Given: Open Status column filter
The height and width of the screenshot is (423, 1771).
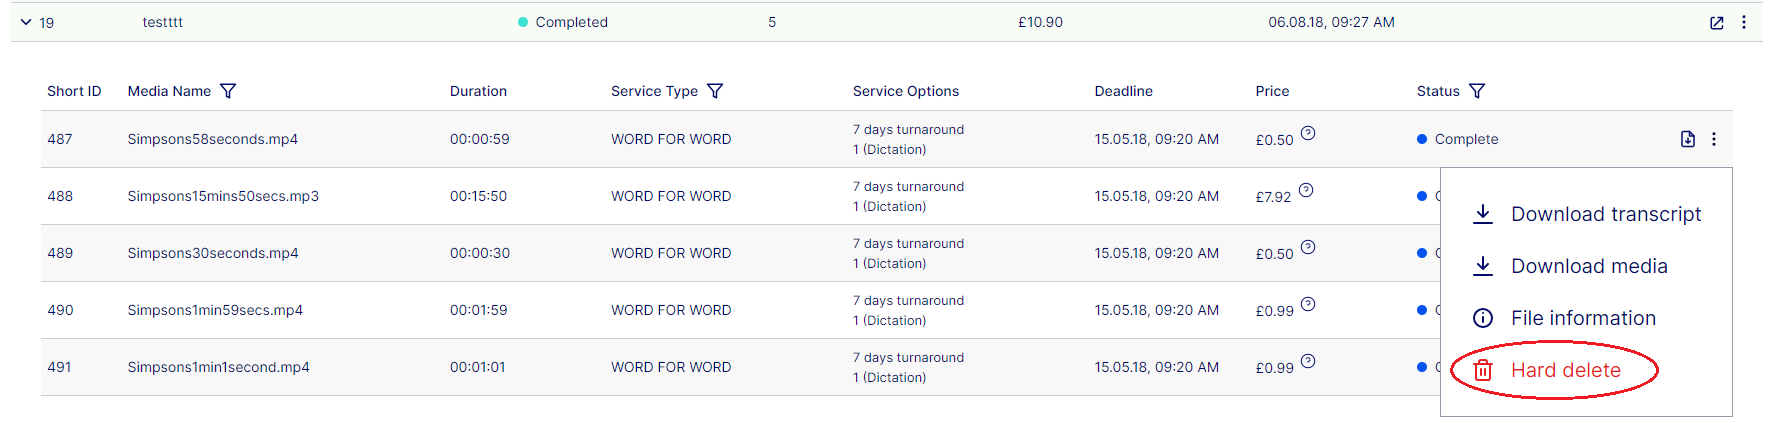Looking at the screenshot, I should pos(1477,91).
